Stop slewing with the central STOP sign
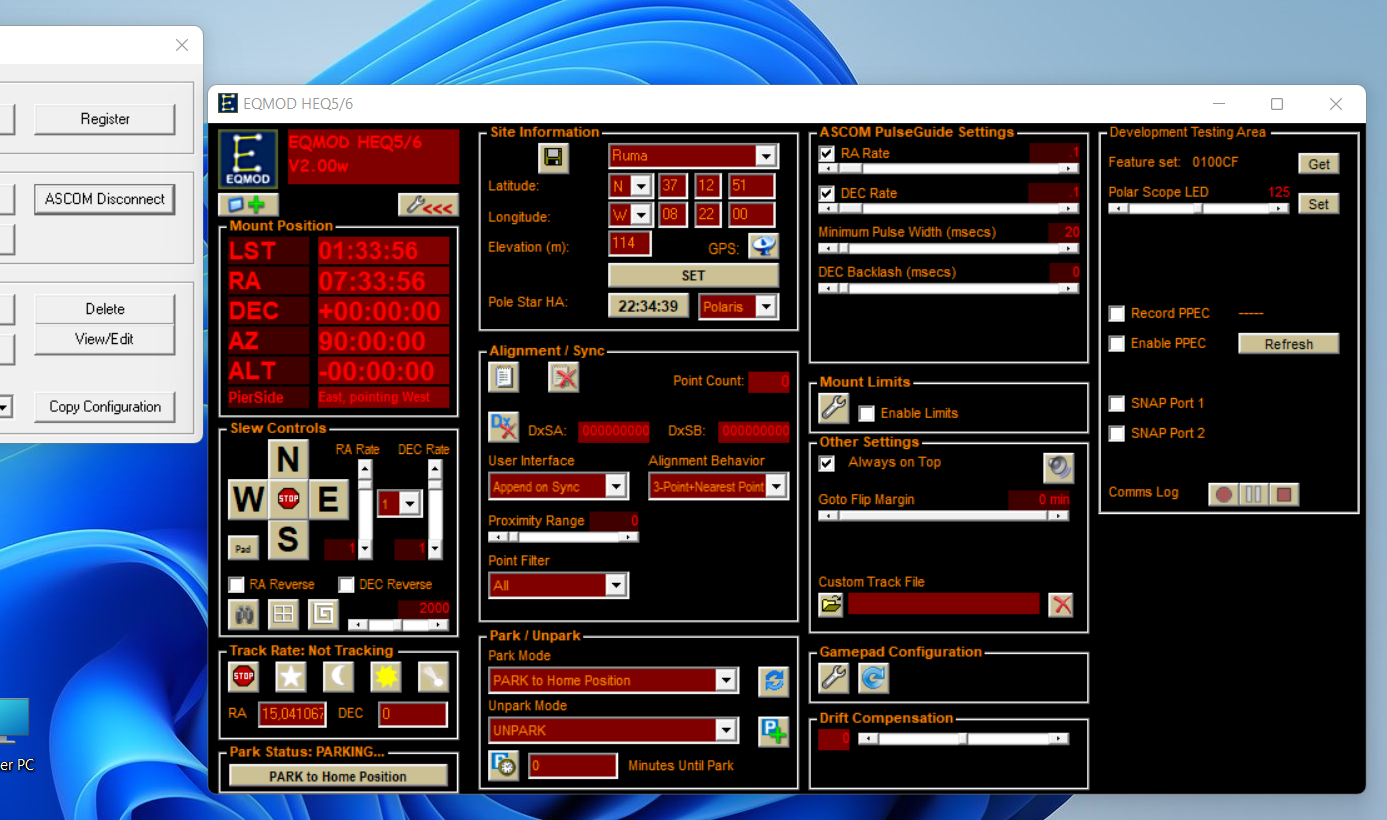The width and height of the screenshot is (1387, 820). [288, 498]
